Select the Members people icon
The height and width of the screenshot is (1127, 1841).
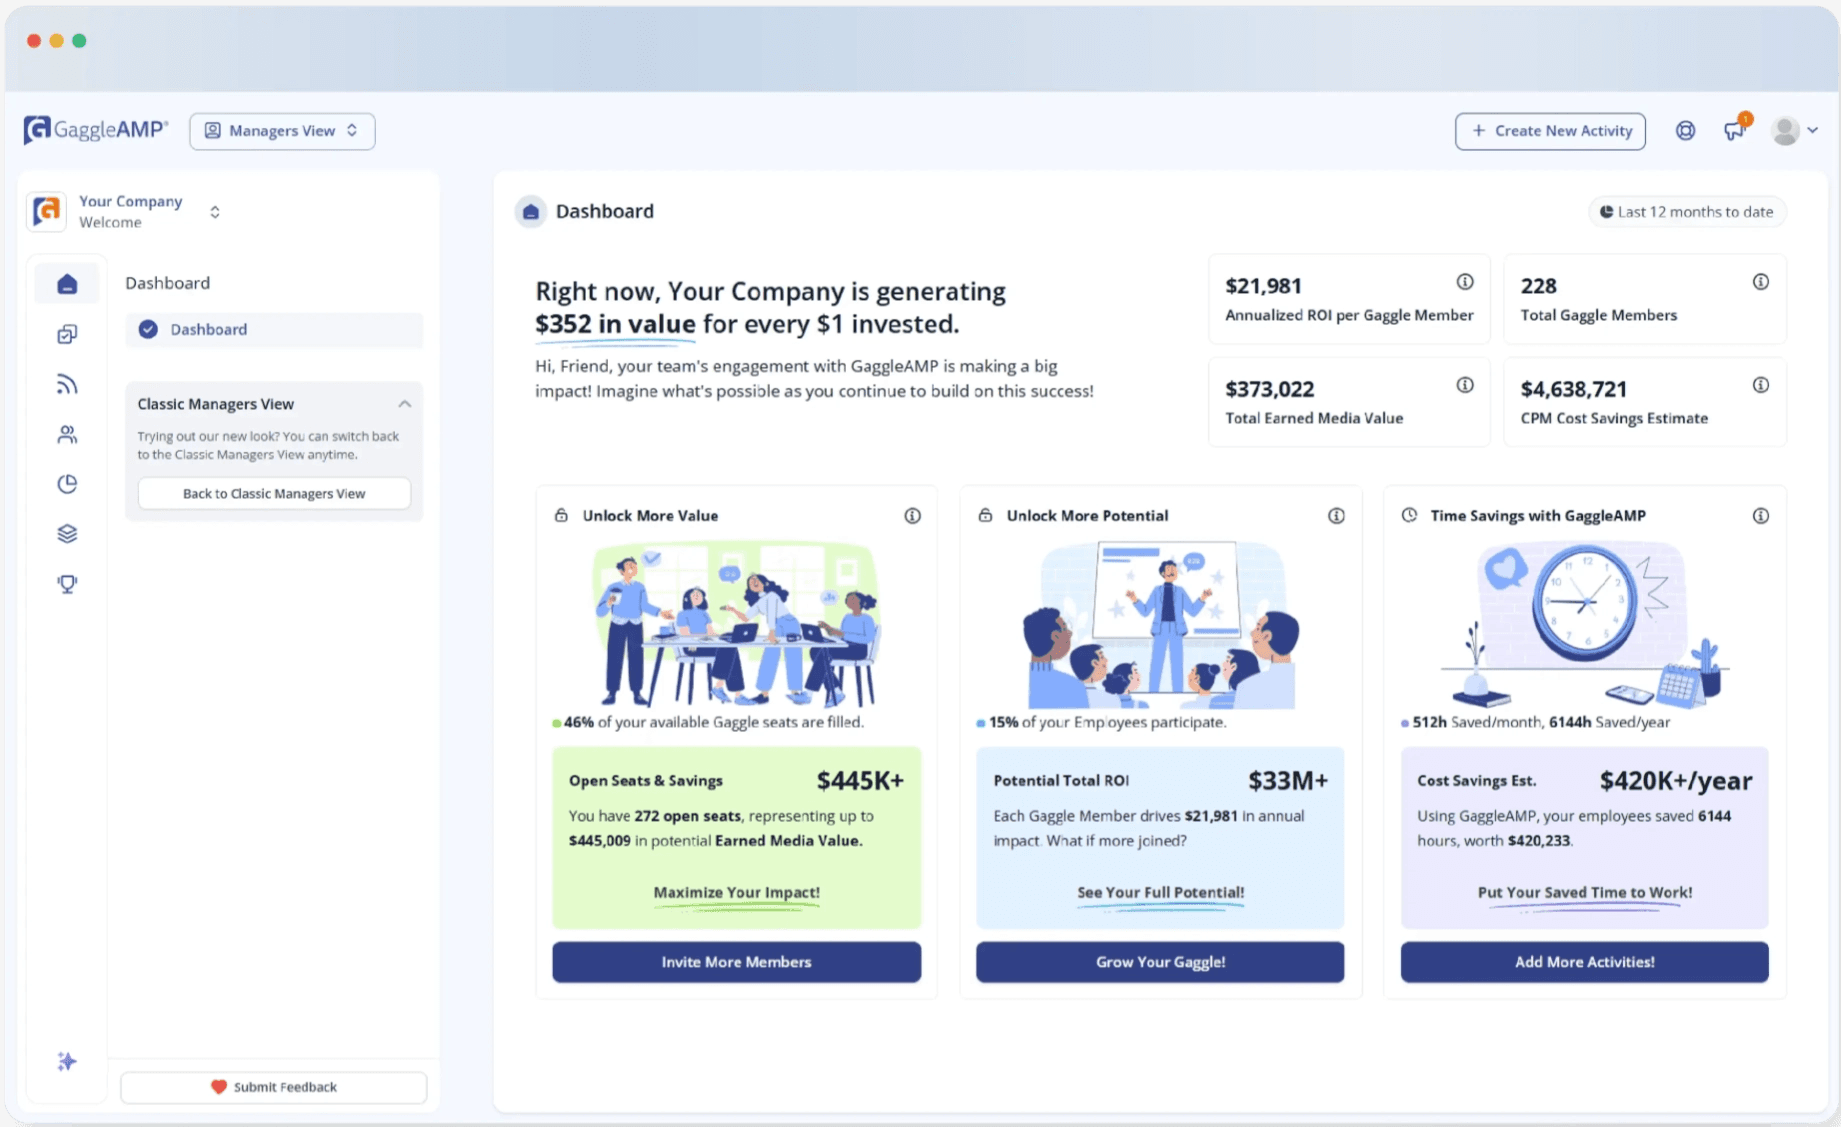pyautogui.click(x=66, y=433)
